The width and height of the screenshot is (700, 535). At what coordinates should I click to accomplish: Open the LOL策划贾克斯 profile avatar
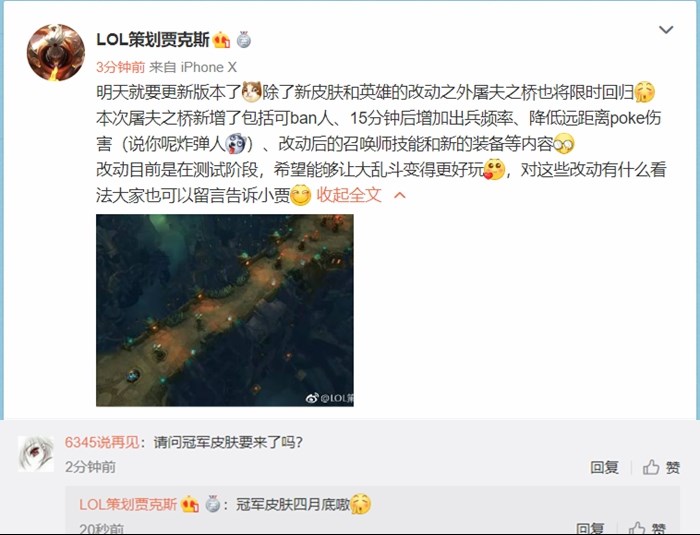click(x=55, y=53)
